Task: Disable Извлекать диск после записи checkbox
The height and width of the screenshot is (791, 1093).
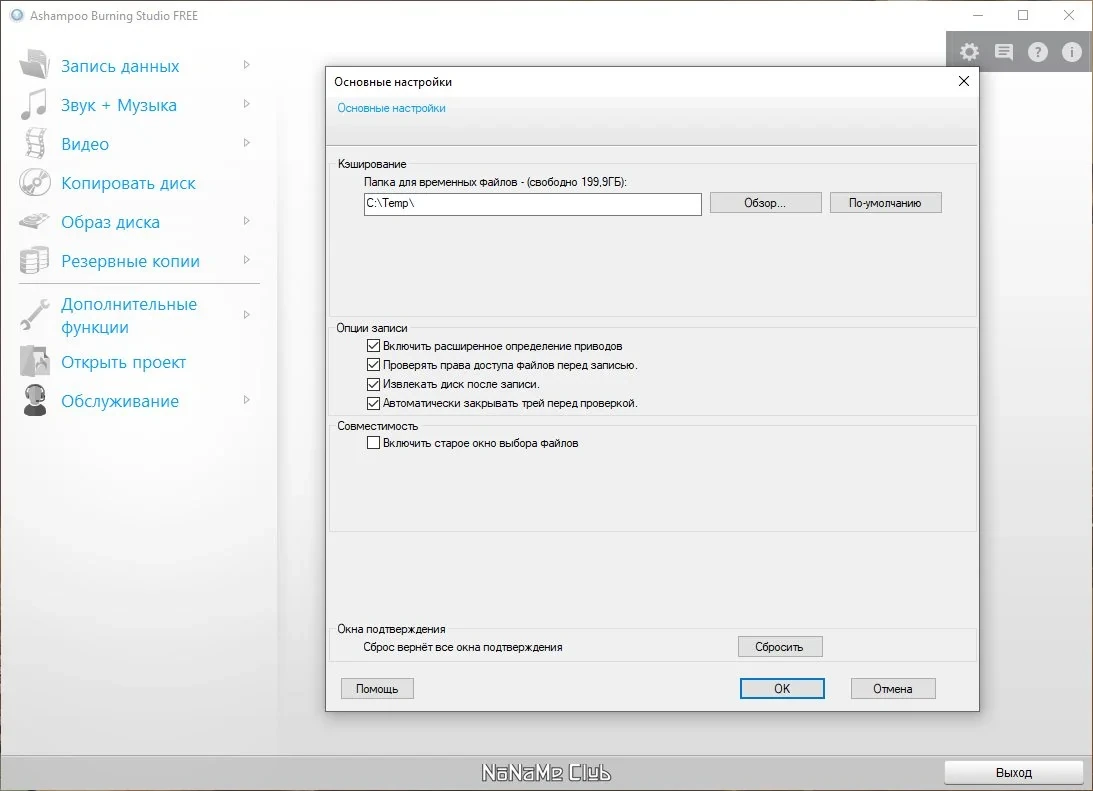Action: pyautogui.click(x=373, y=384)
